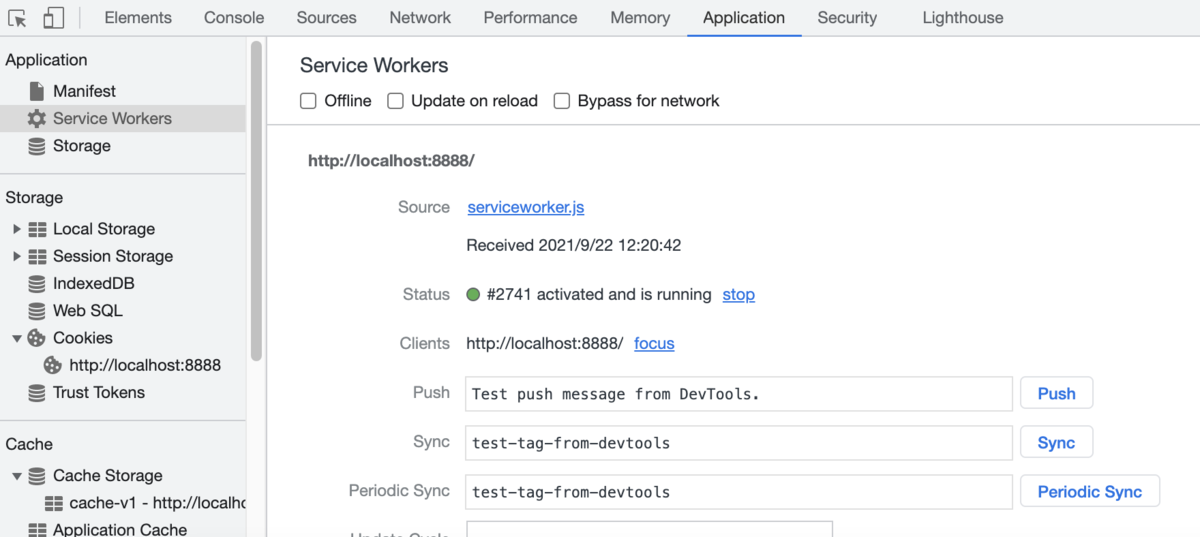Expand the Local Storage tree node
Screen dimensions: 1200x537
tap(17, 229)
